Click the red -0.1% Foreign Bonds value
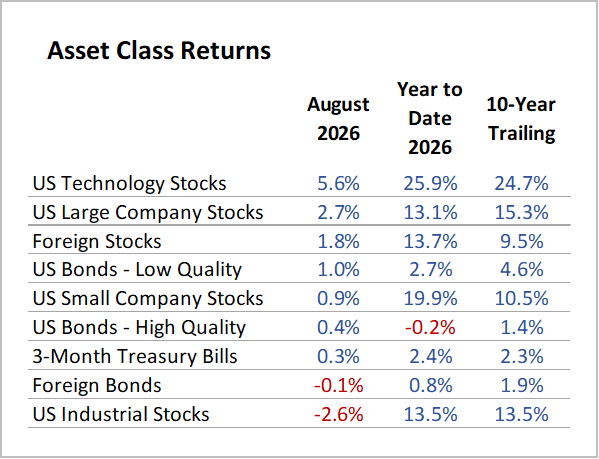 click(338, 385)
